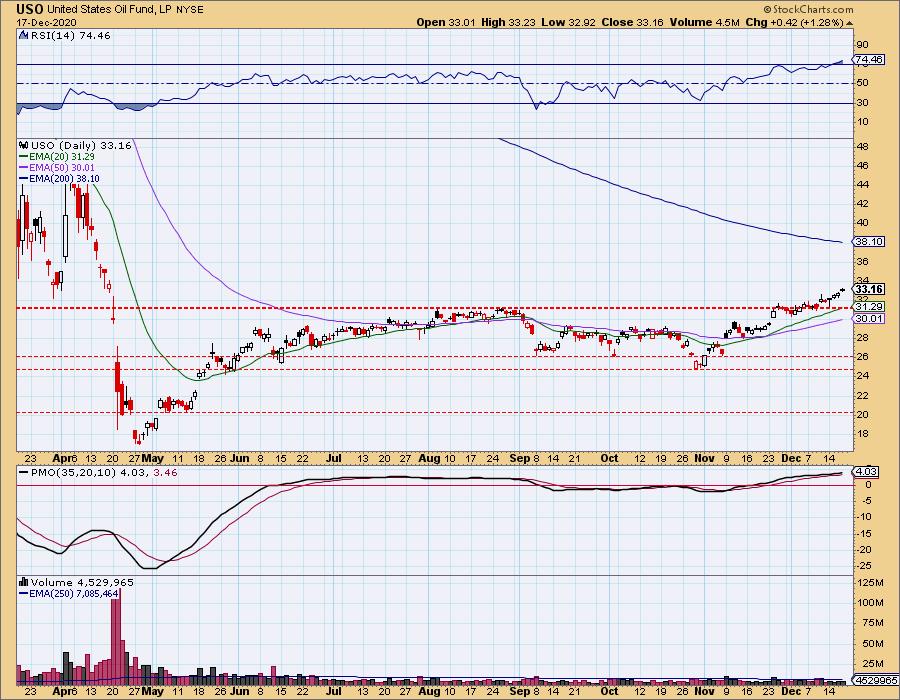Screen dimensions: 900x700
Task: Click the 4.03 PMO tag on the right axis
Action: (866, 472)
